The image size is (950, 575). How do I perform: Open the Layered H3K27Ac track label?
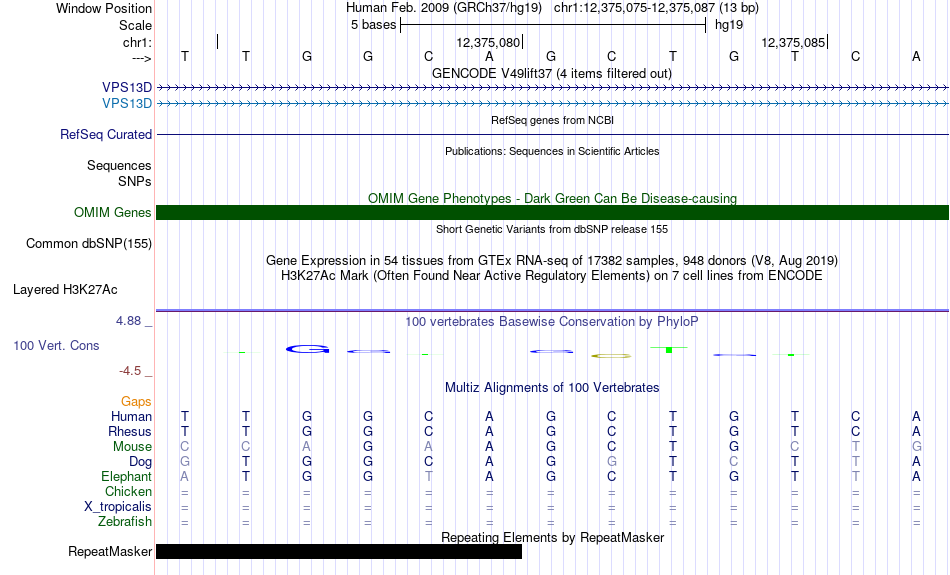65,290
